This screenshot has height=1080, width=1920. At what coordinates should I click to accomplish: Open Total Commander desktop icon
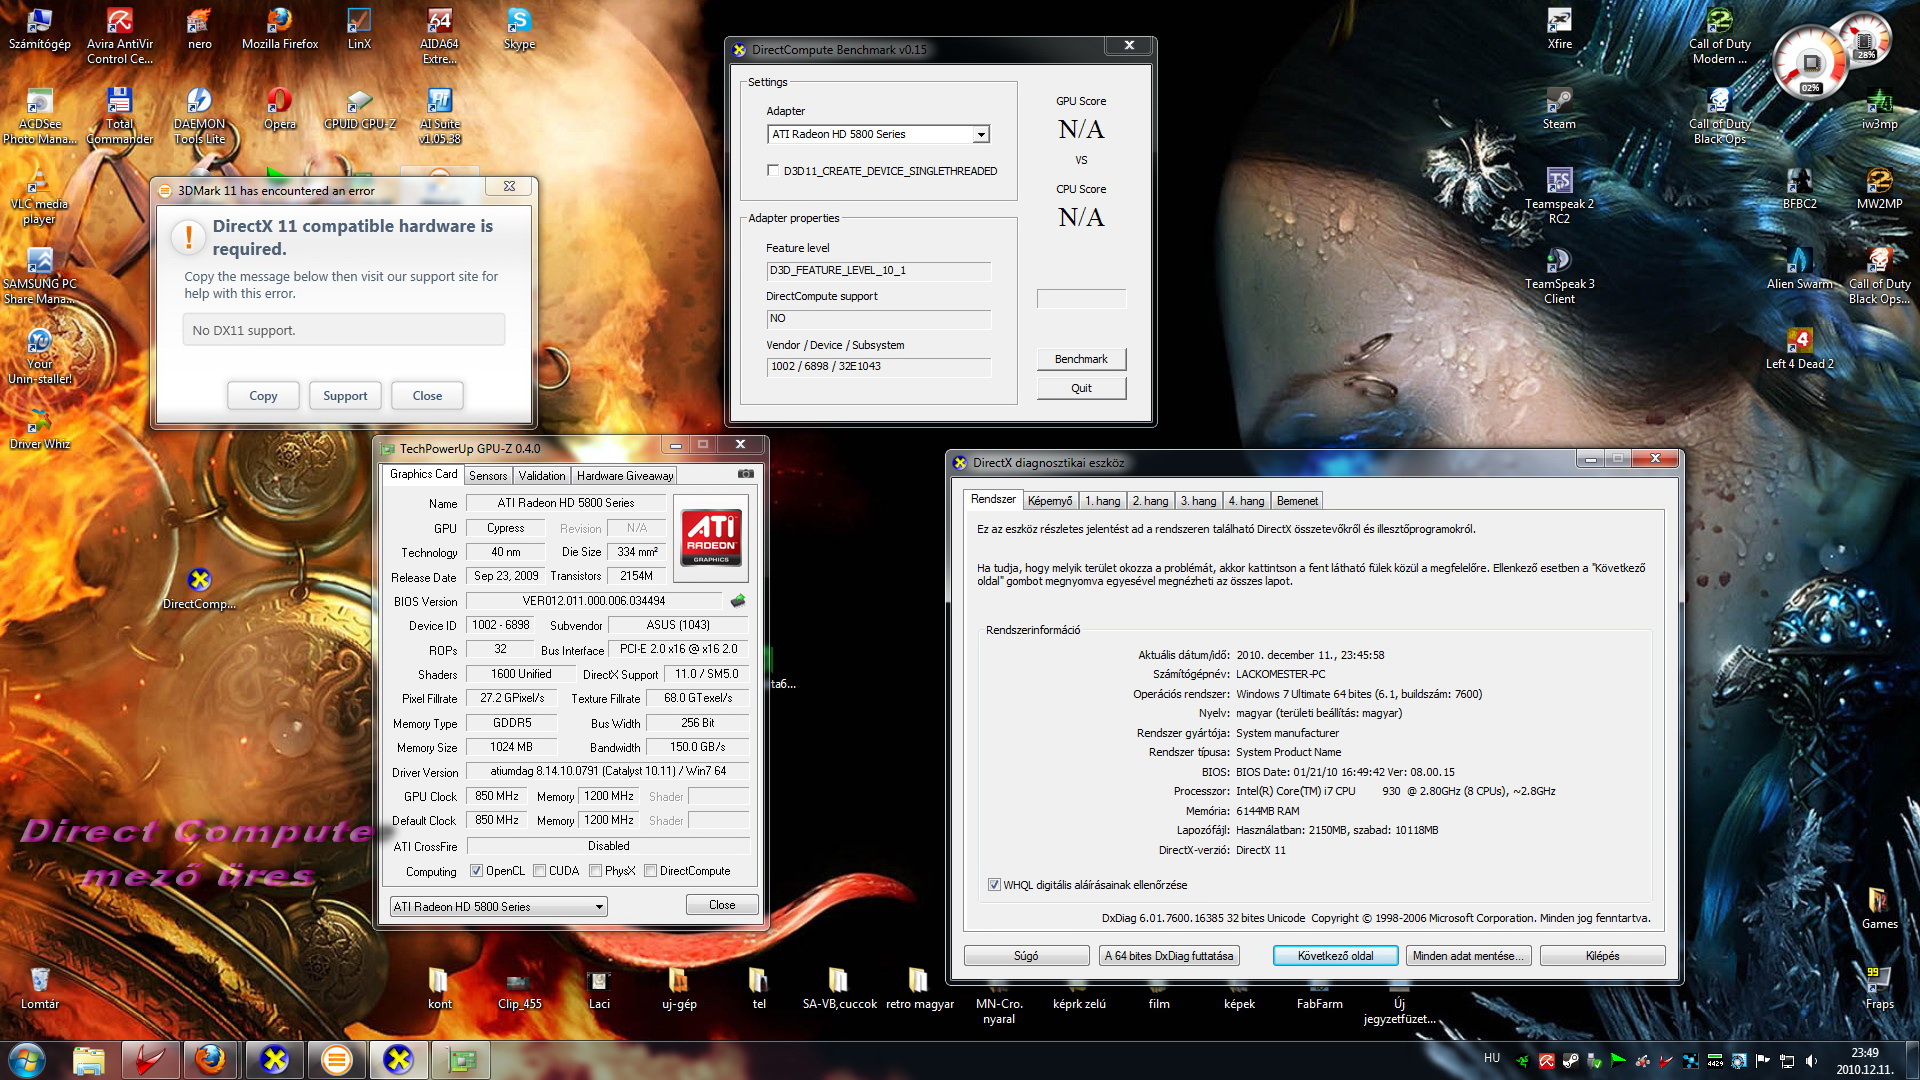(x=120, y=115)
